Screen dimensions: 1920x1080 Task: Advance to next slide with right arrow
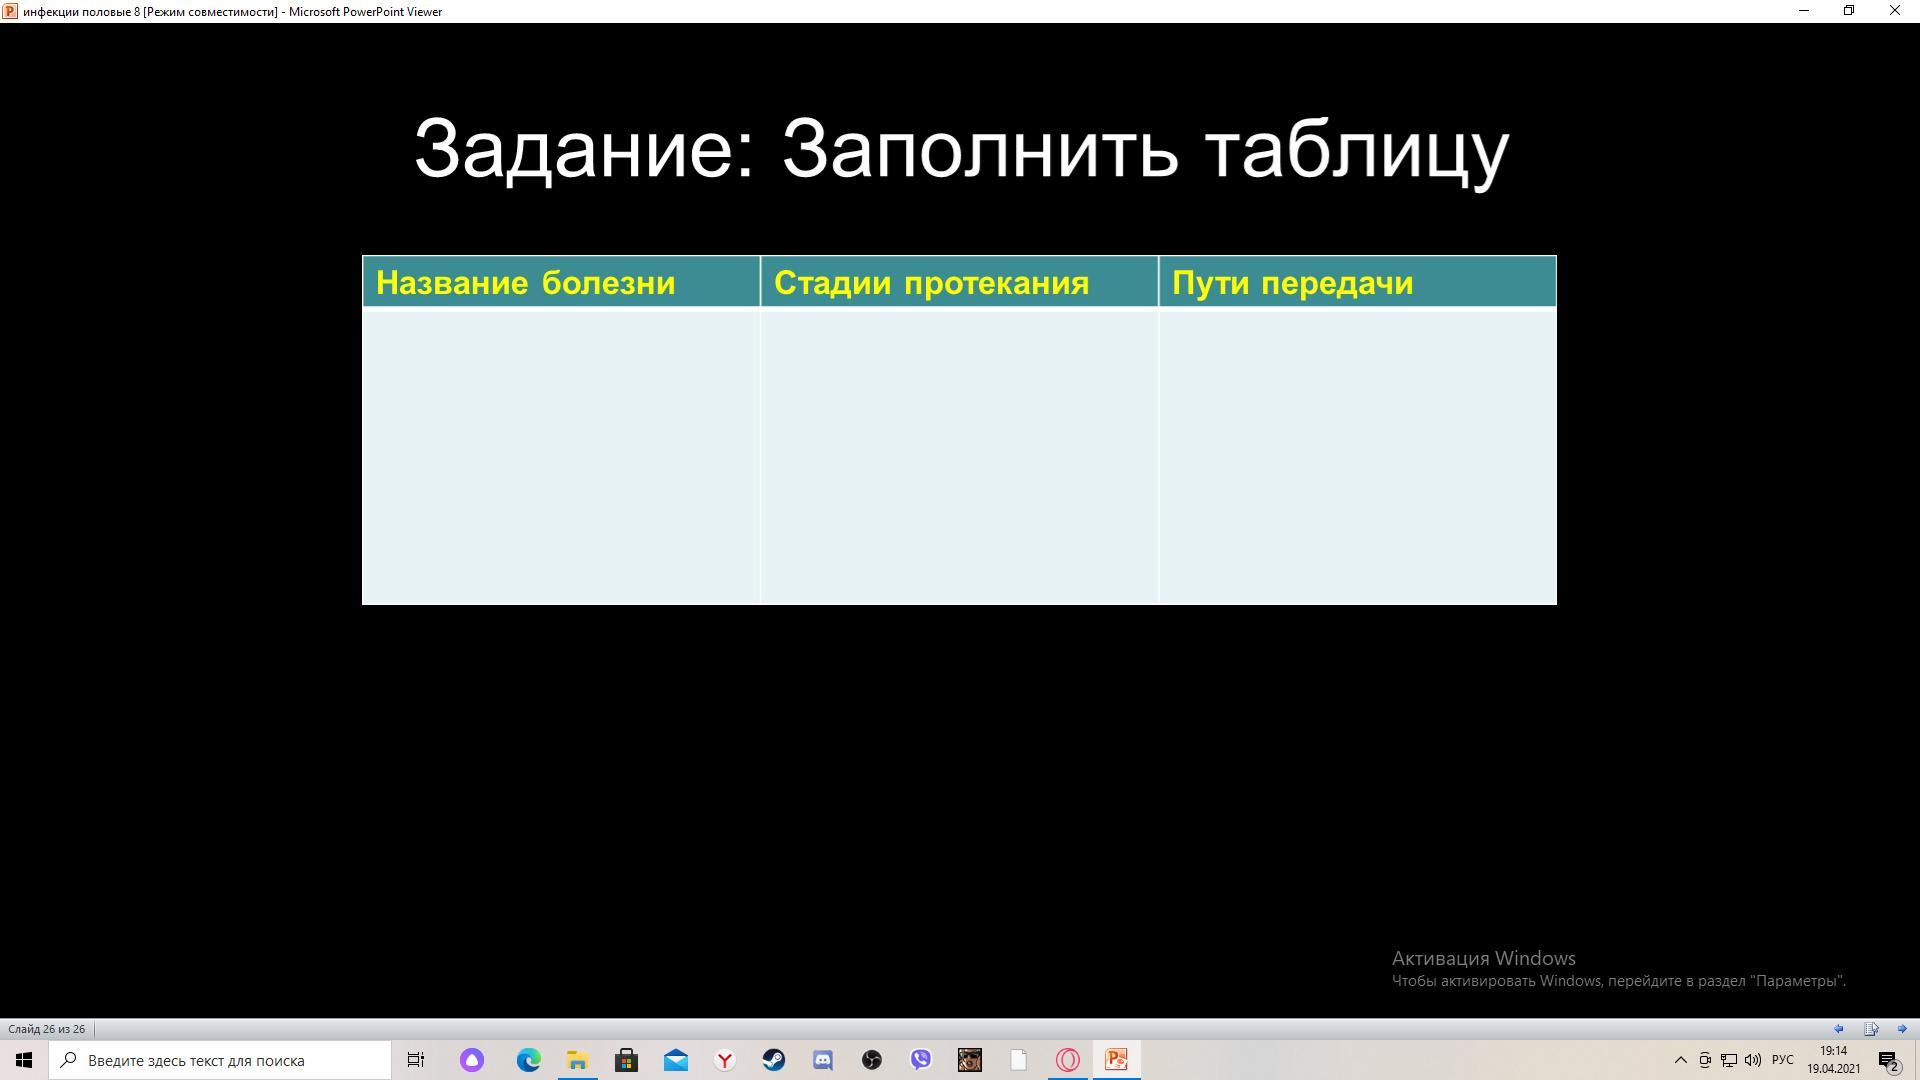click(x=1902, y=1029)
